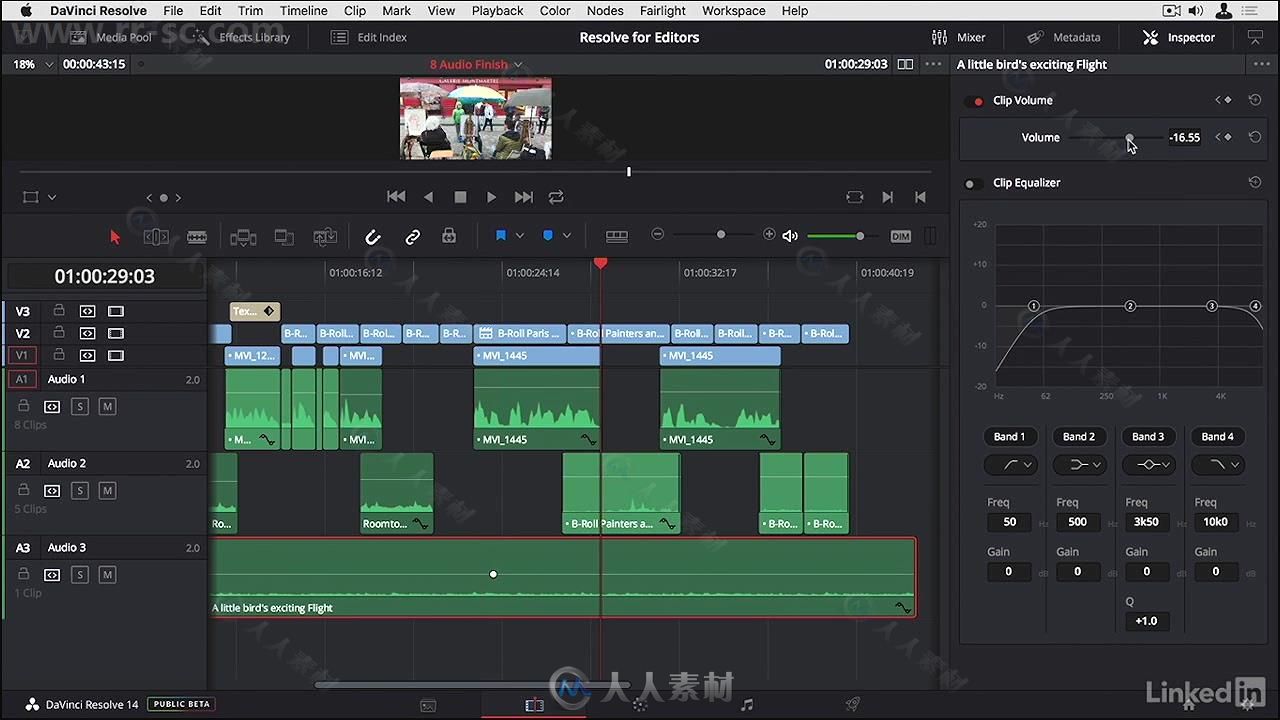Adjust the green monitor volume slider
The width and height of the screenshot is (1280, 720).
click(859, 236)
